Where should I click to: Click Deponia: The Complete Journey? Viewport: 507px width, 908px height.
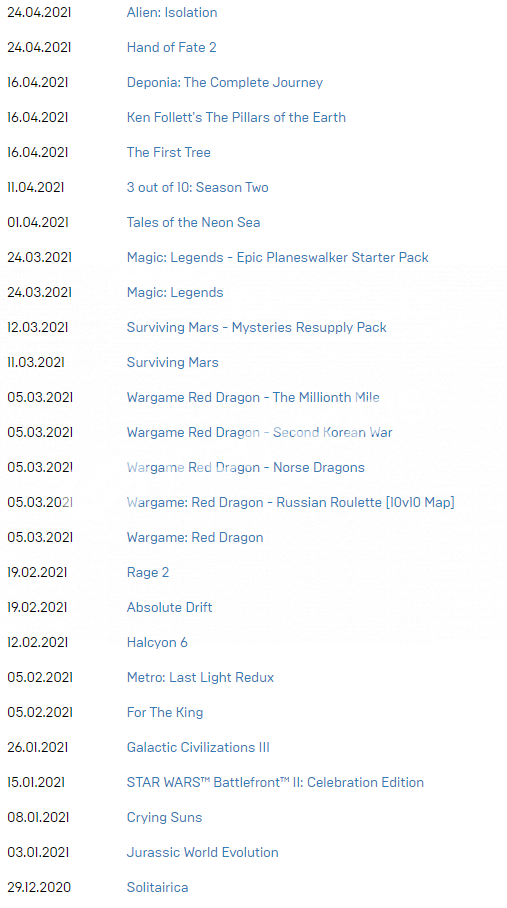tap(225, 82)
